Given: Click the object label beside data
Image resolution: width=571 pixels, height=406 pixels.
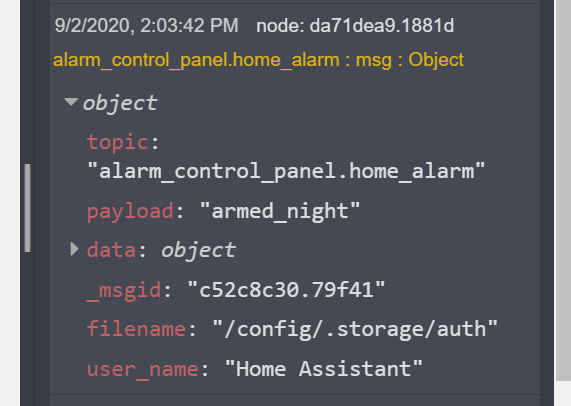Looking at the screenshot, I should point(198,251).
